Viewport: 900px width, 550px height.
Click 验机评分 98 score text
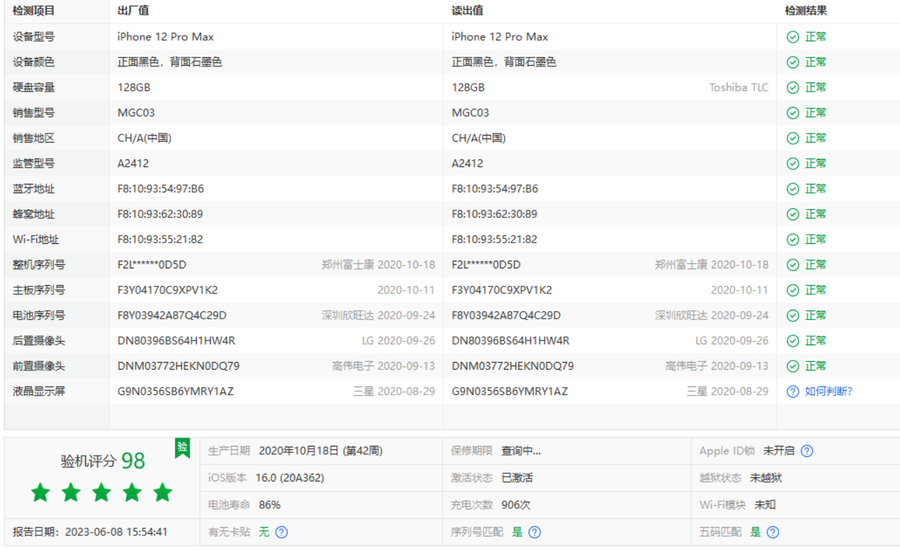click(x=103, y=460)
